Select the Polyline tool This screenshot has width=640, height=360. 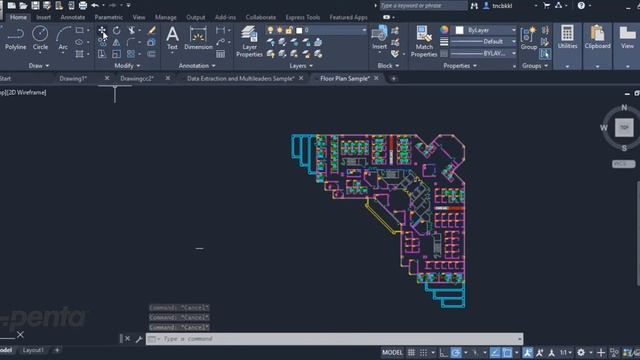coord(16,38)
